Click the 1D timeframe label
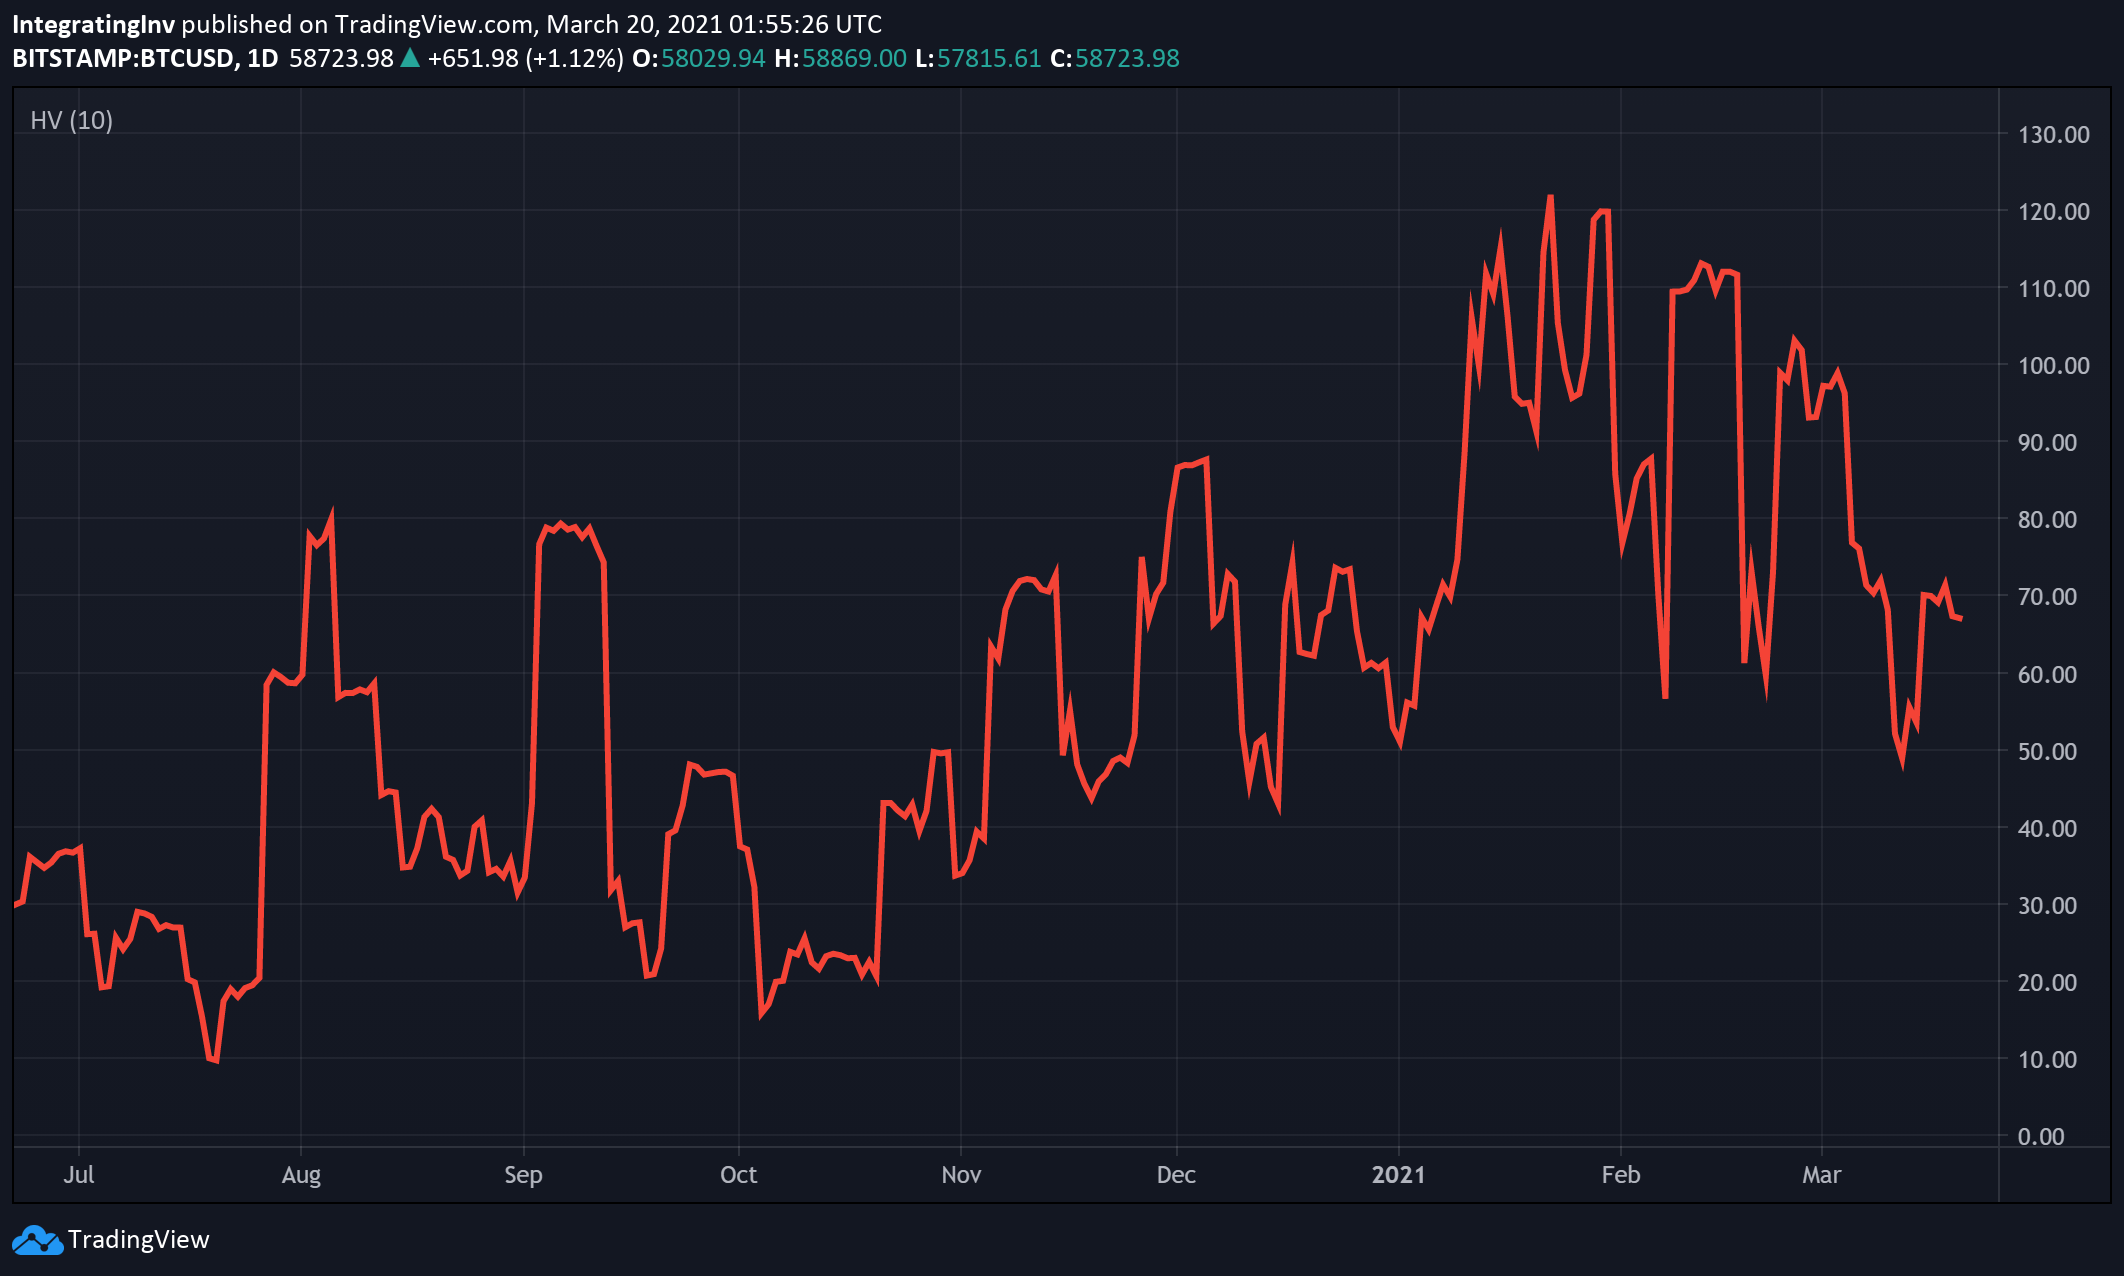Screen dimensions: 2124x1276 pos(262,59)
